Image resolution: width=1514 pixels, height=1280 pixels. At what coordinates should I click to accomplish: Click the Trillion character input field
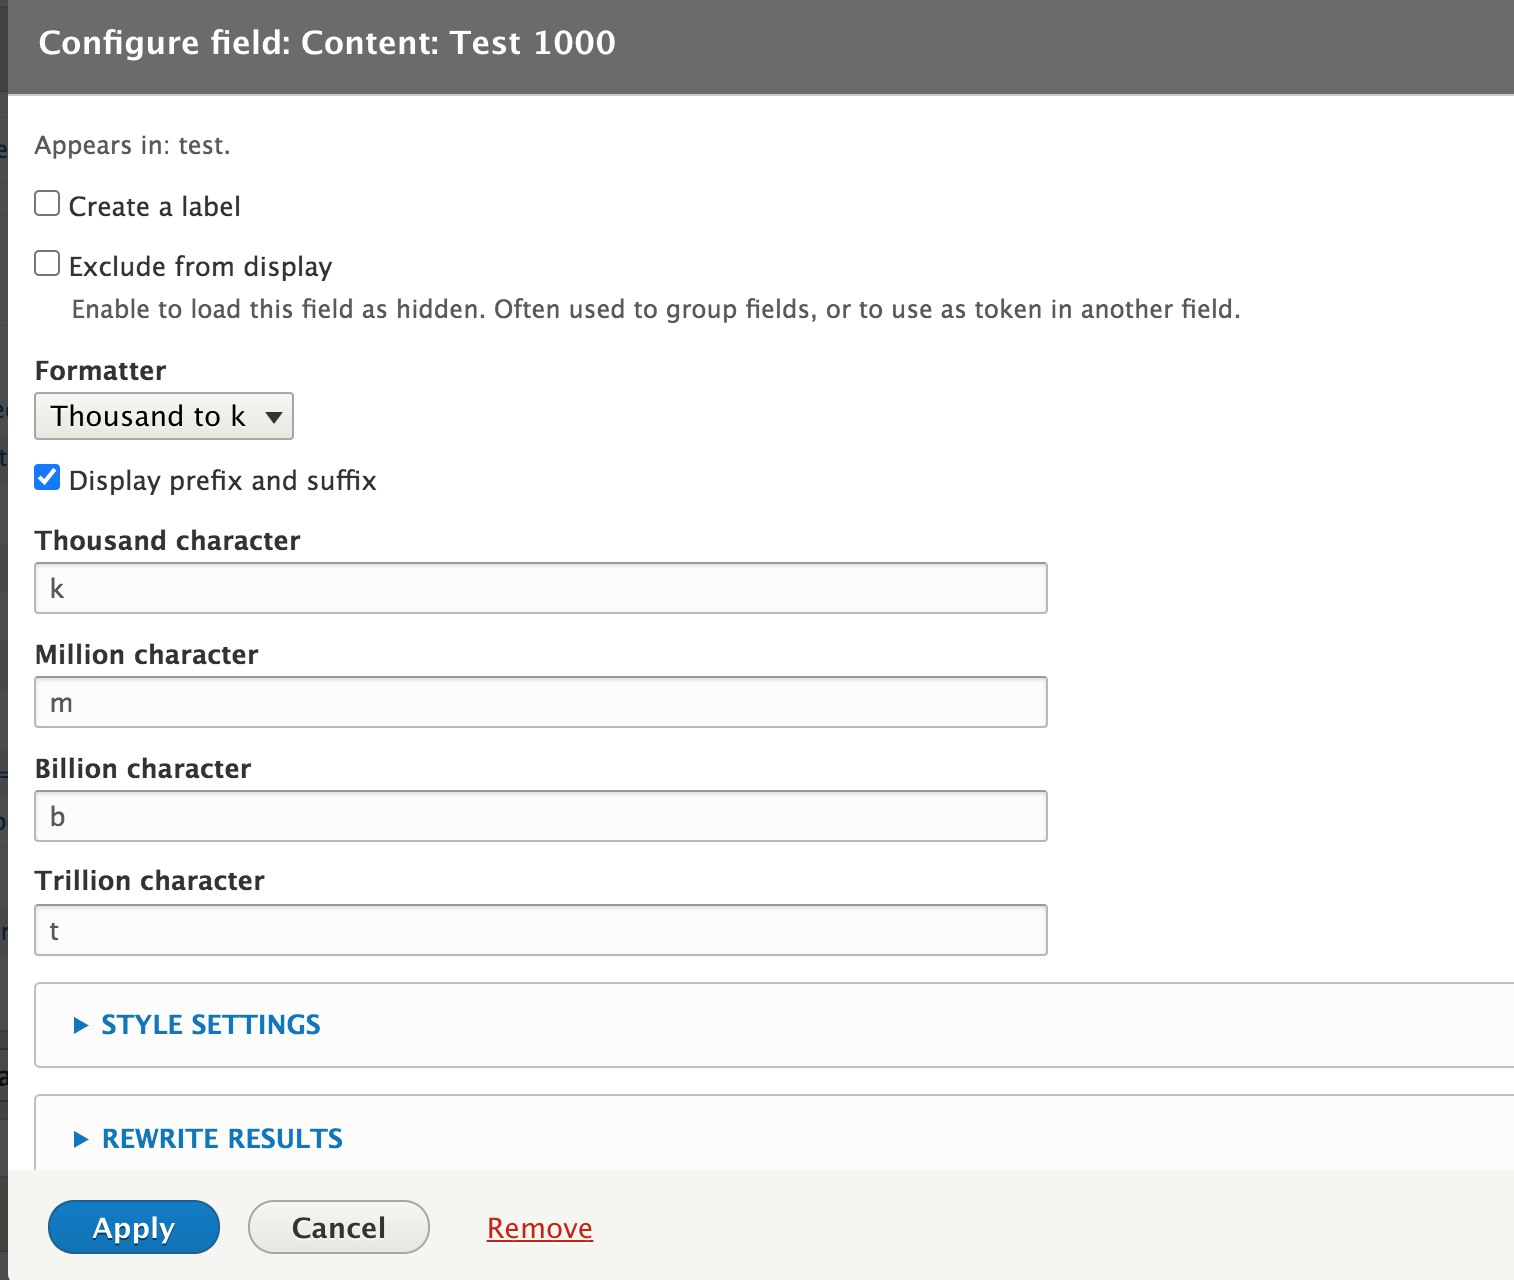click(540, 930)
